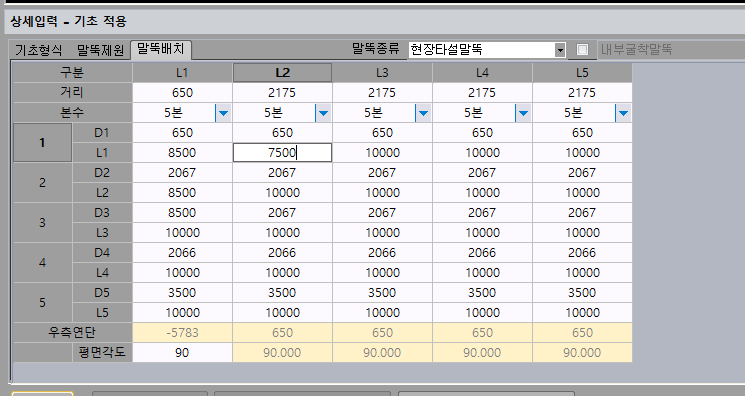Image resolution: width=745 pixels, height=396 pixels.
Task: Click the D3 cell 8500 in column L1
Action: pos(182,212)
